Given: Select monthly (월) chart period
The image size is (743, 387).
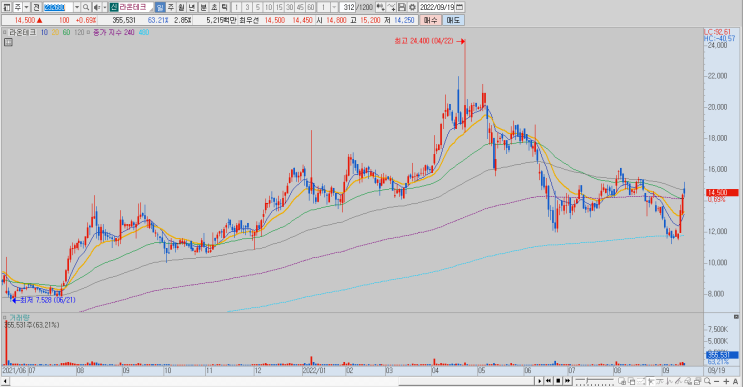Looking at the screenshot, I should pyautogui.click(x=181, y=7).
